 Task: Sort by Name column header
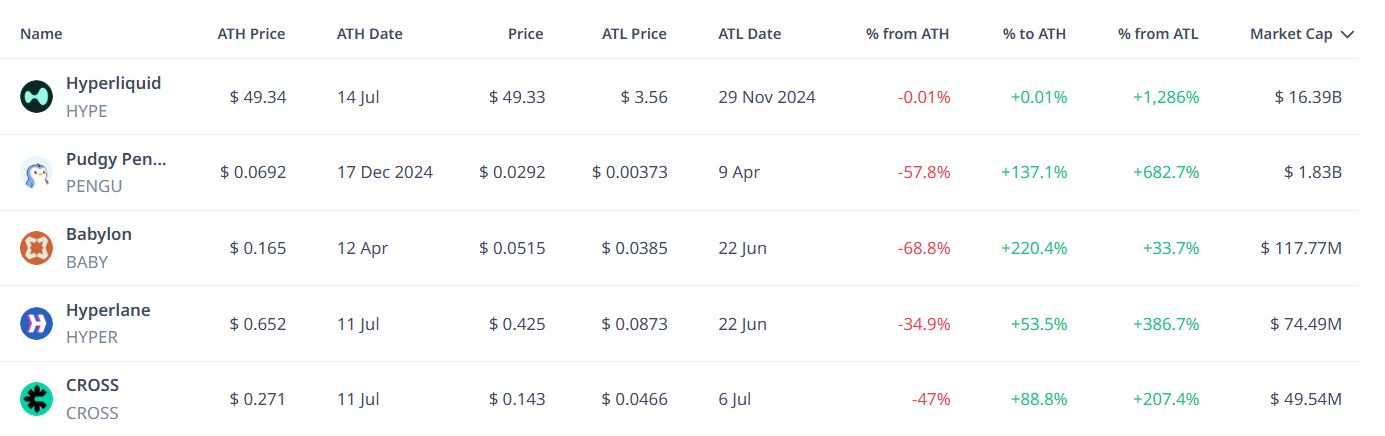(41, 34)
